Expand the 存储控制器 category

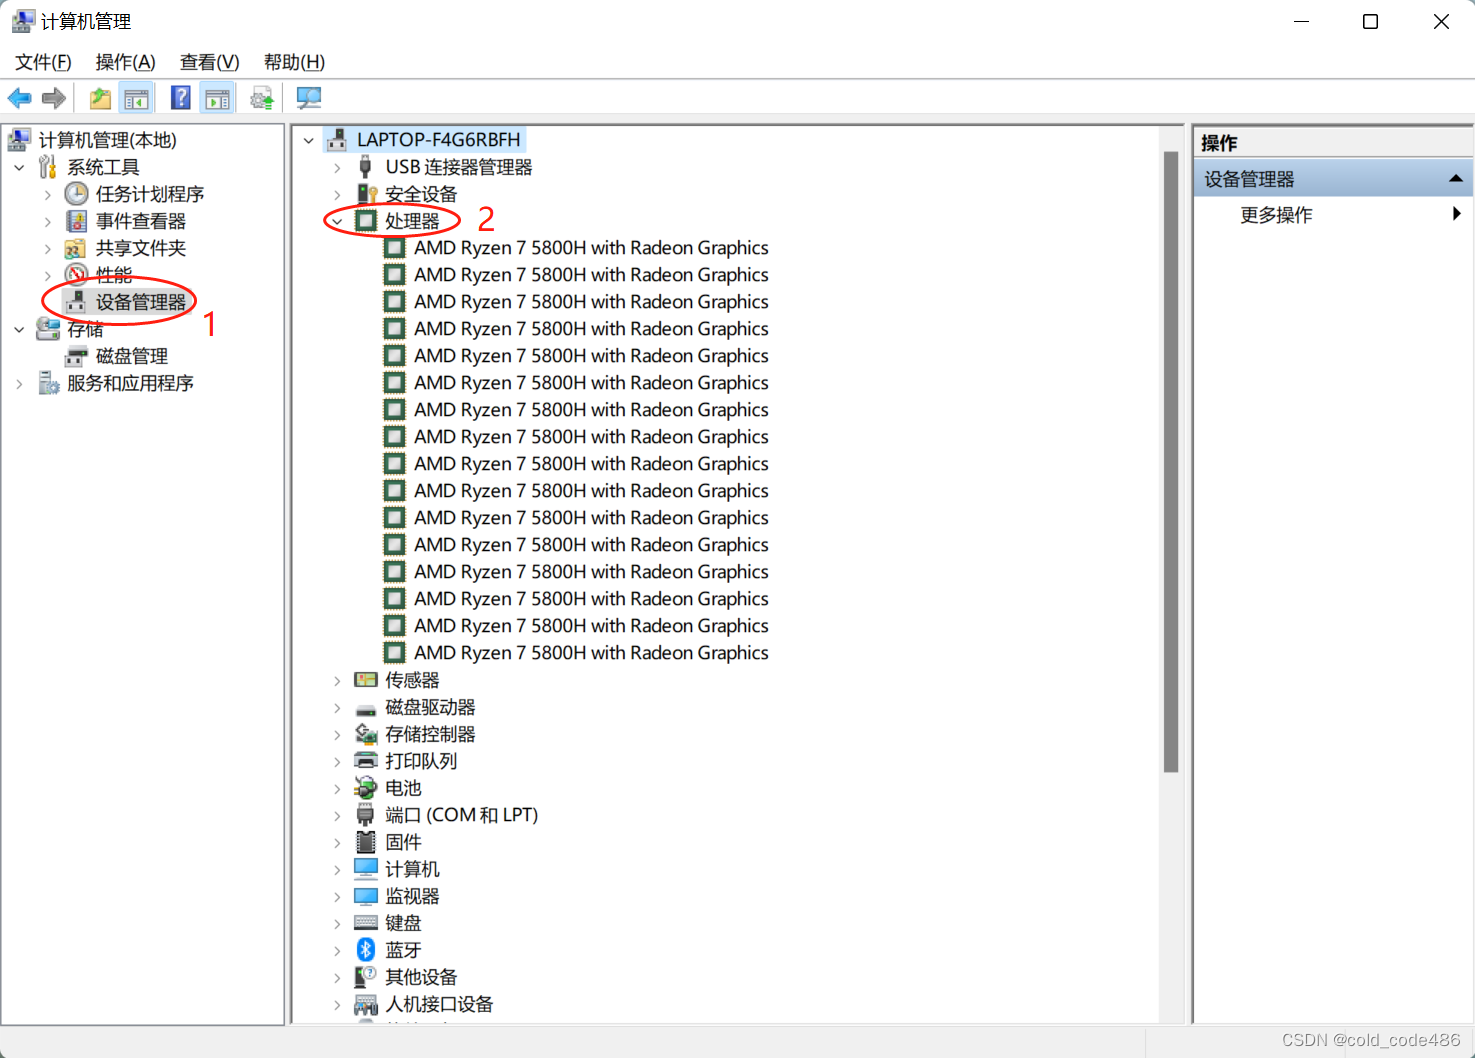point(337,734)
